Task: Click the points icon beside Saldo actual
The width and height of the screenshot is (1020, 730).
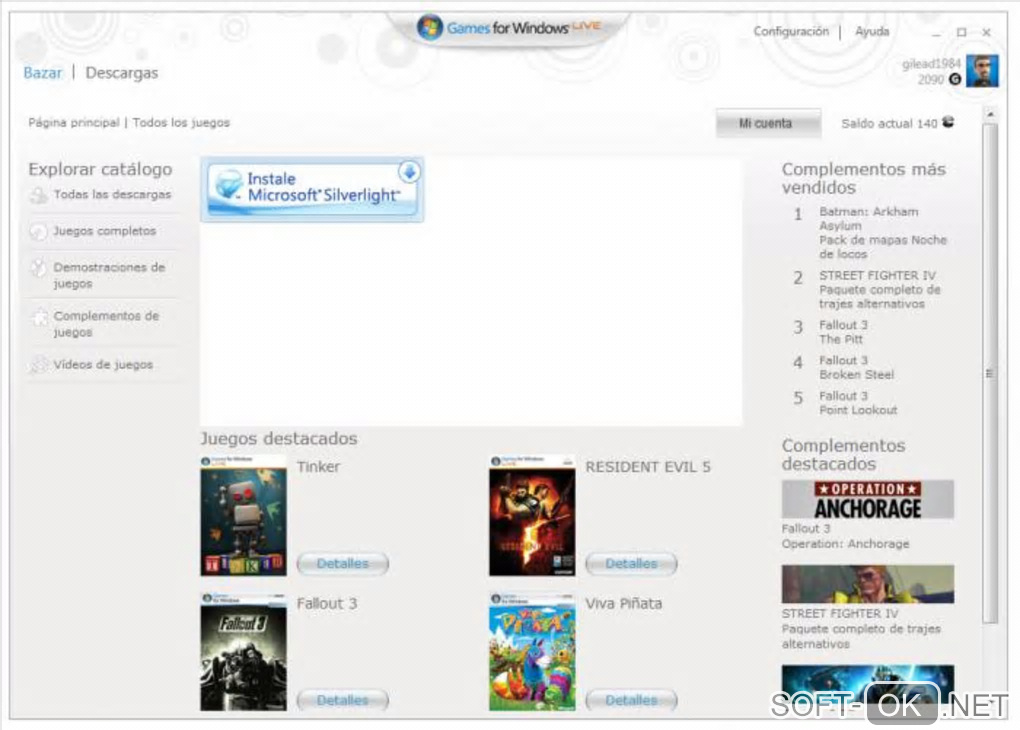Action: pyautogui.click(x=948, y=122)
